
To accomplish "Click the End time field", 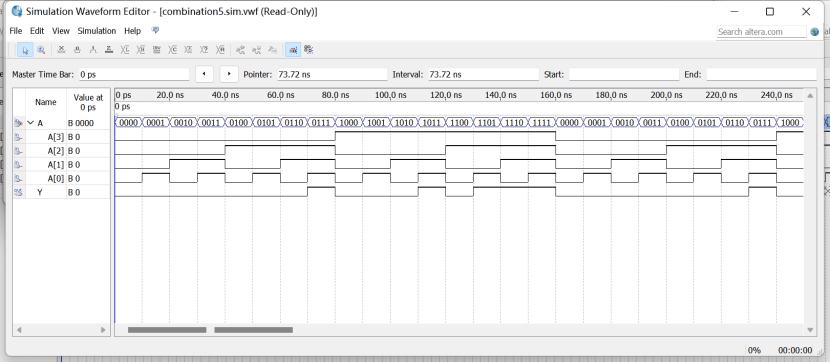I will (761, 75).
